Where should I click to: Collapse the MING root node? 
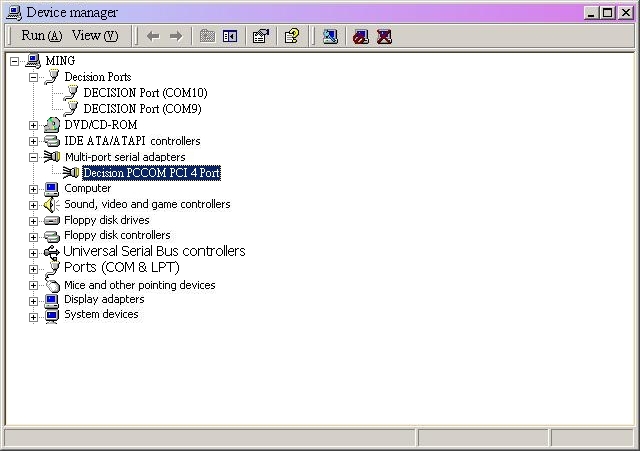pos(15,62)
